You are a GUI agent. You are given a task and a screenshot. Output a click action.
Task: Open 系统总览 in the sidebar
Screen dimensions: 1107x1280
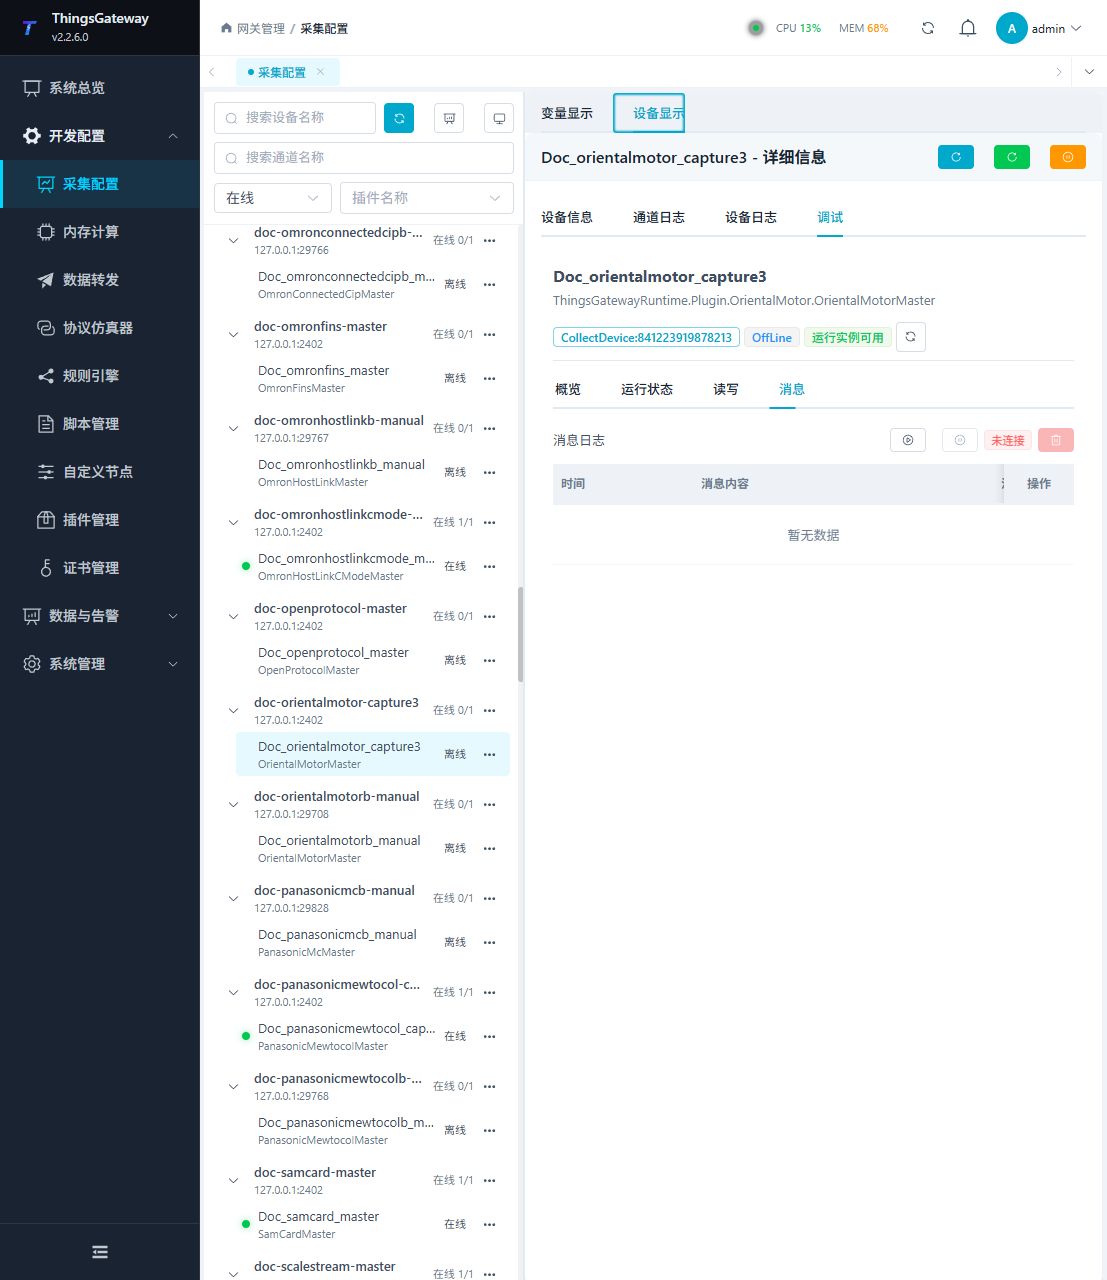click(100, 88)
